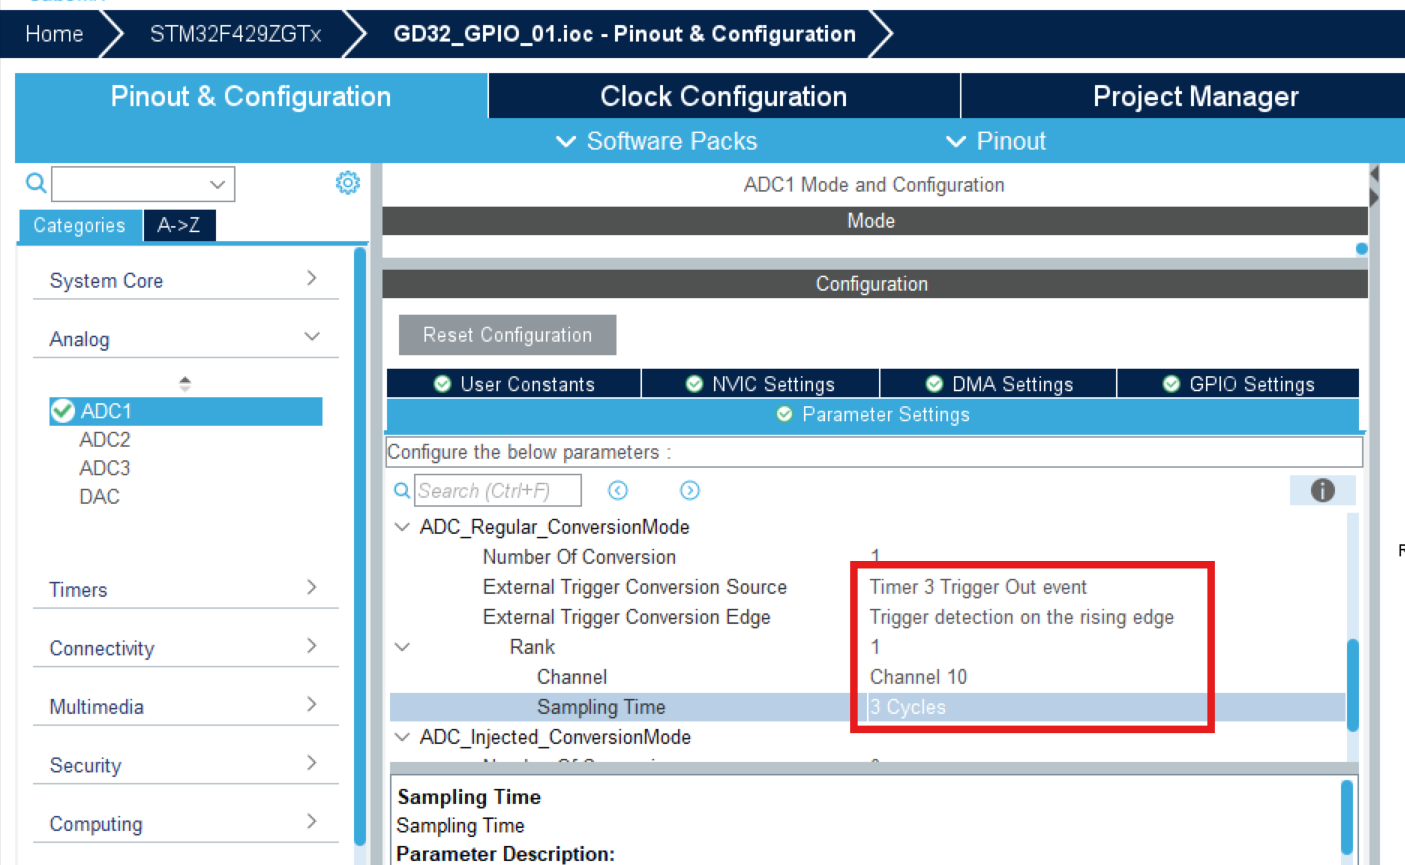This screenshot has width=1405, height=865.
Task: Click the sort arrows above the ADC1 list
Action: pos(185,383)
